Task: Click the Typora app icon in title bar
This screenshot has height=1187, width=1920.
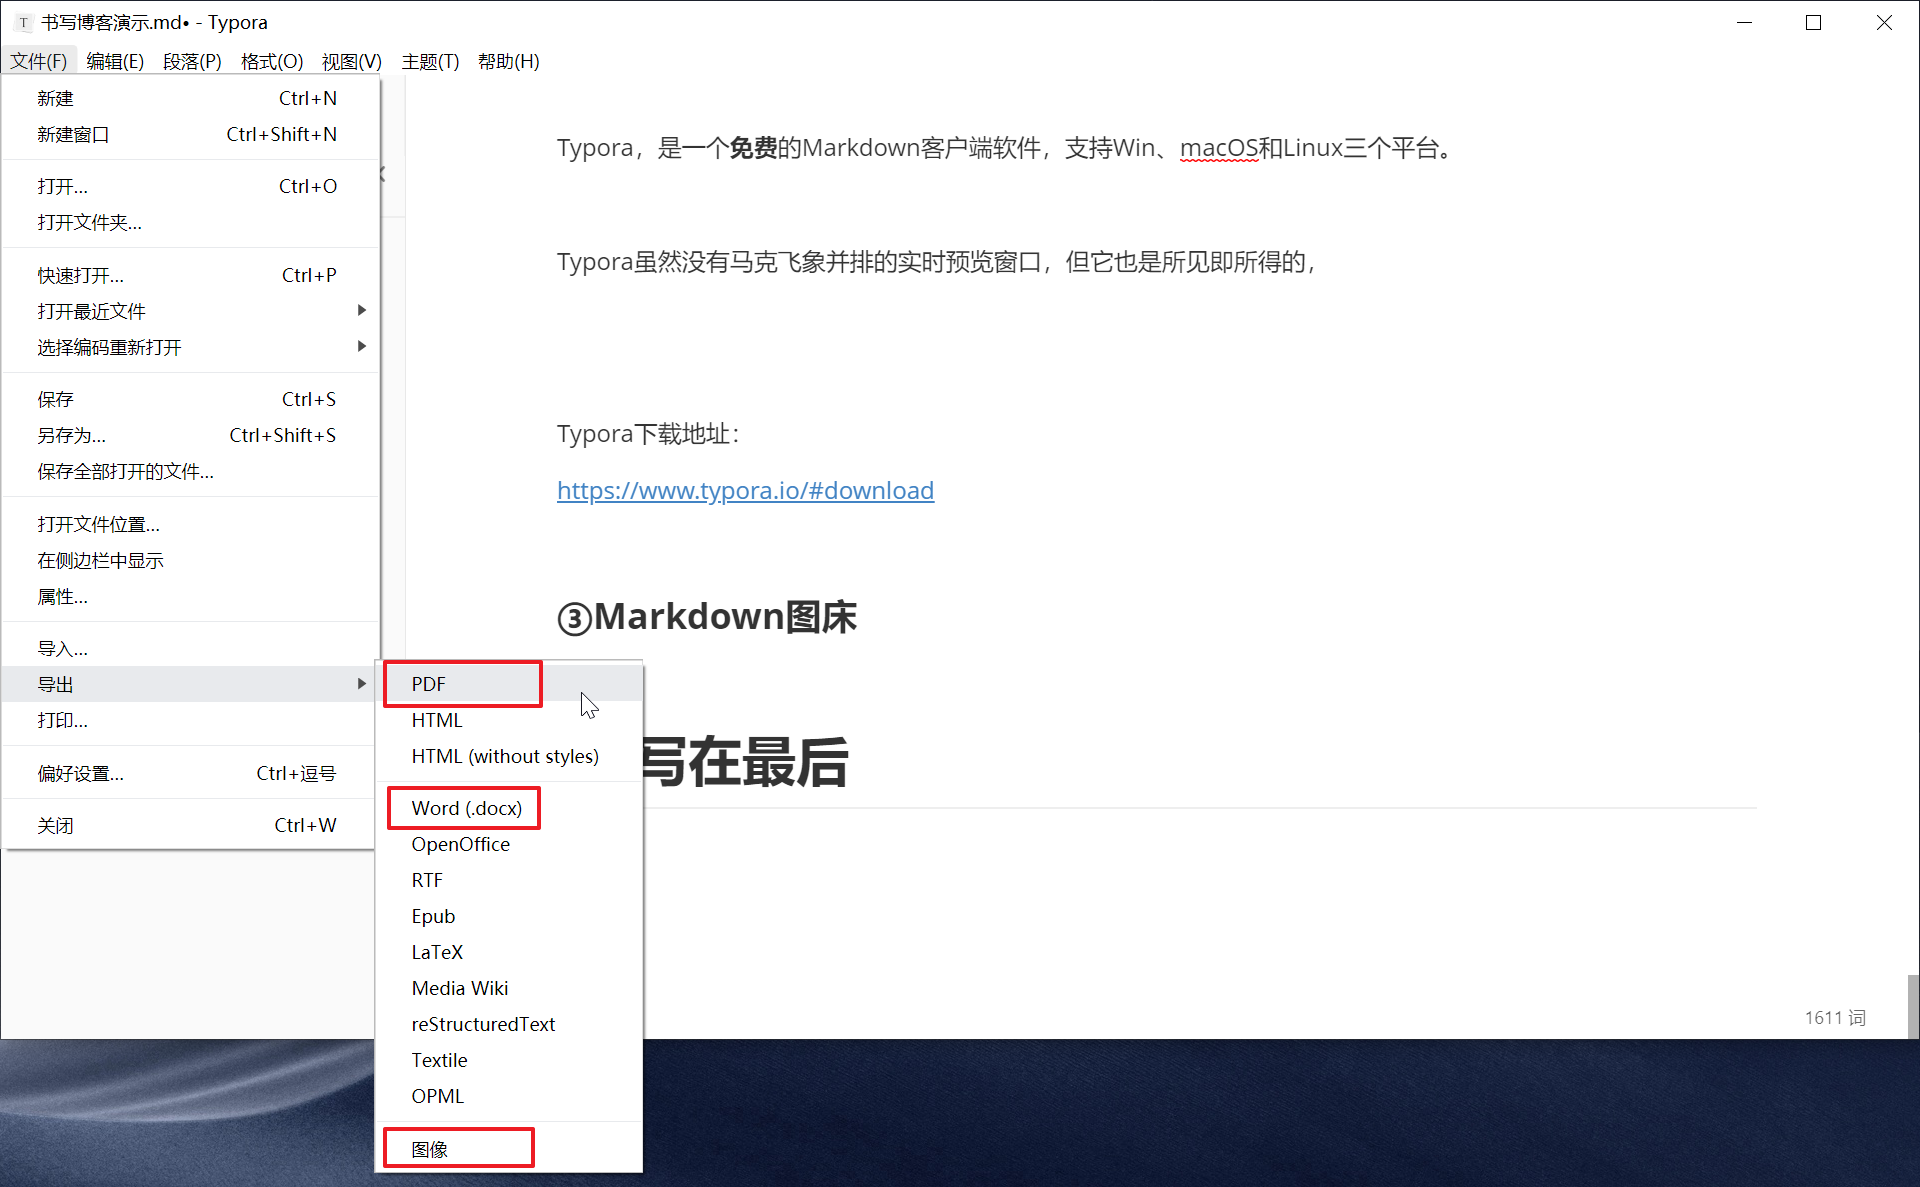Action: point(23,22)
